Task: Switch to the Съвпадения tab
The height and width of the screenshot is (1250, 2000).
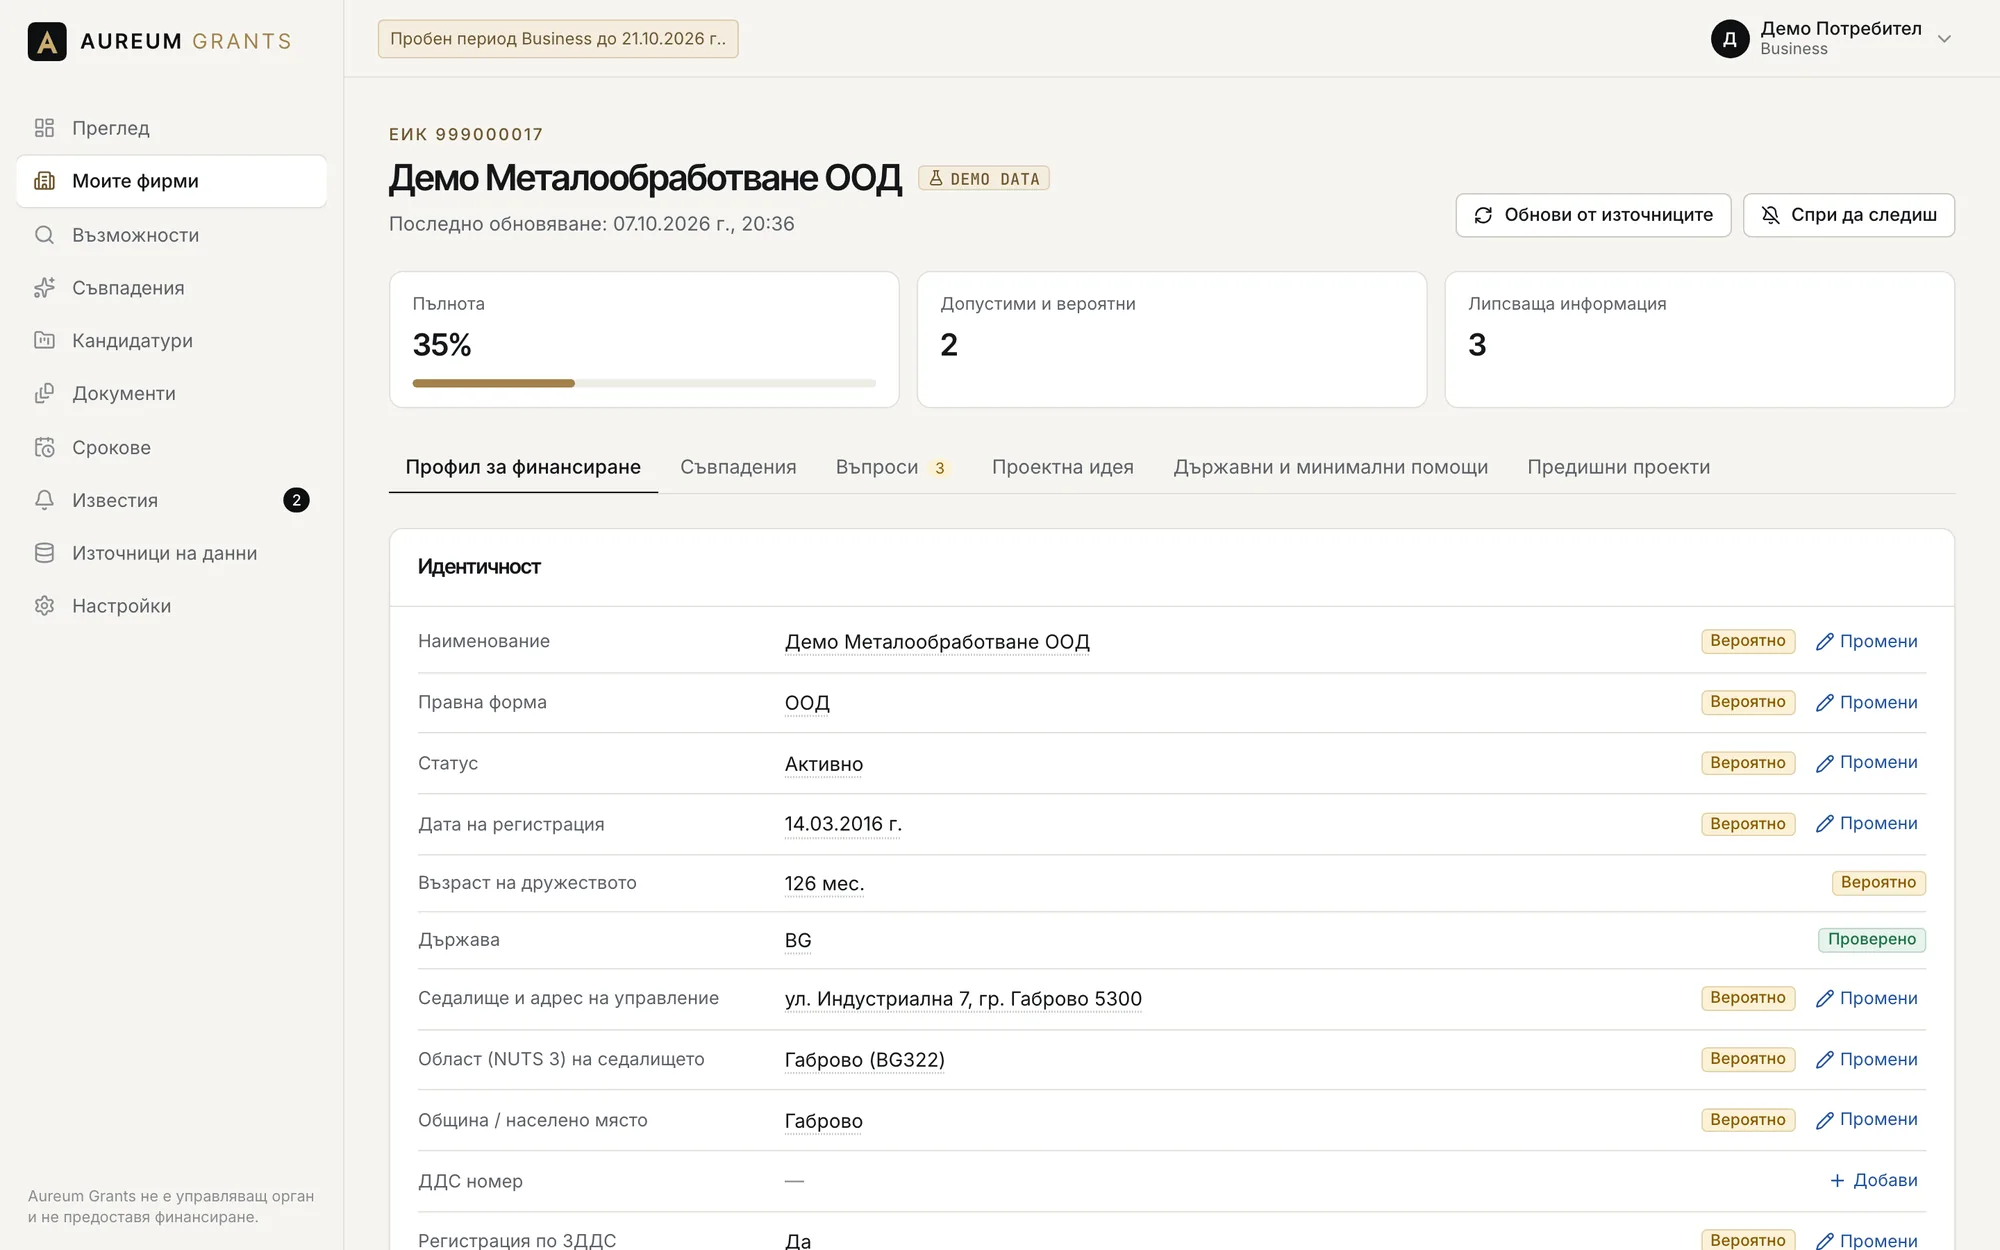Action: point(738,467)
